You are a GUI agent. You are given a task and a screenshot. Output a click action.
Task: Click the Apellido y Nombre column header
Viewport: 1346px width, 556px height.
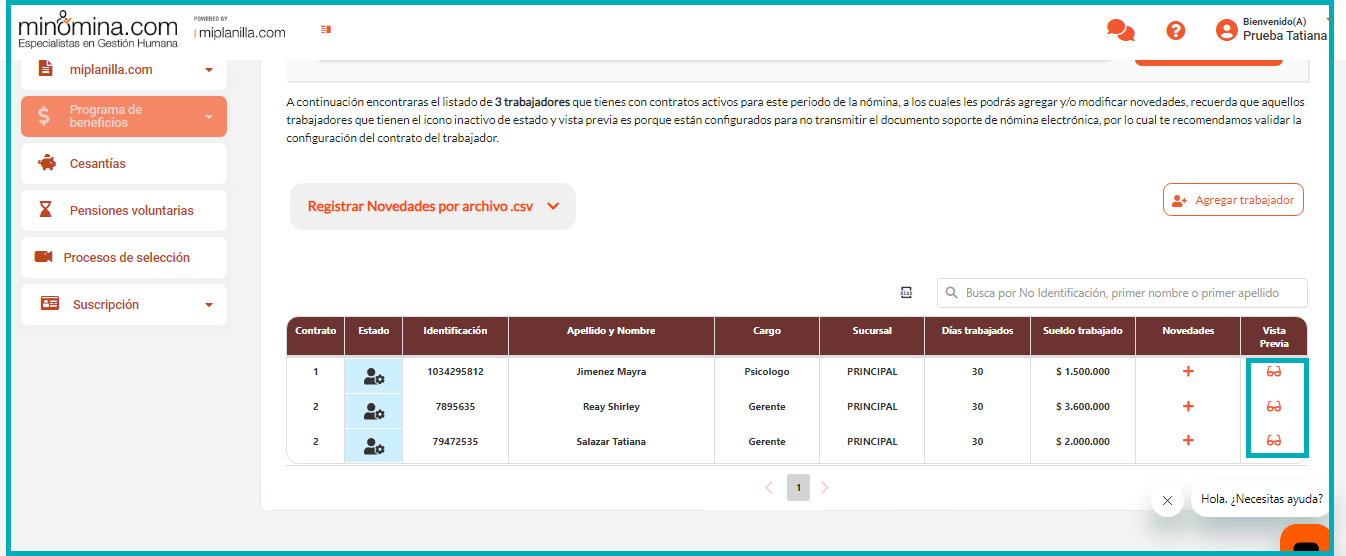click(611, 336)
